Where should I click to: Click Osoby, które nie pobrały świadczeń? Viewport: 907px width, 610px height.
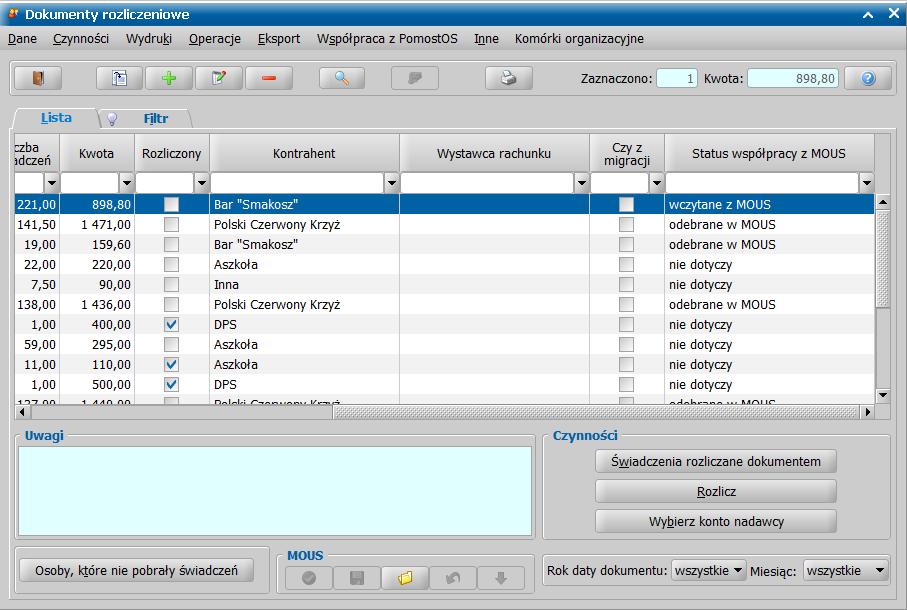(x=137, y=571)
